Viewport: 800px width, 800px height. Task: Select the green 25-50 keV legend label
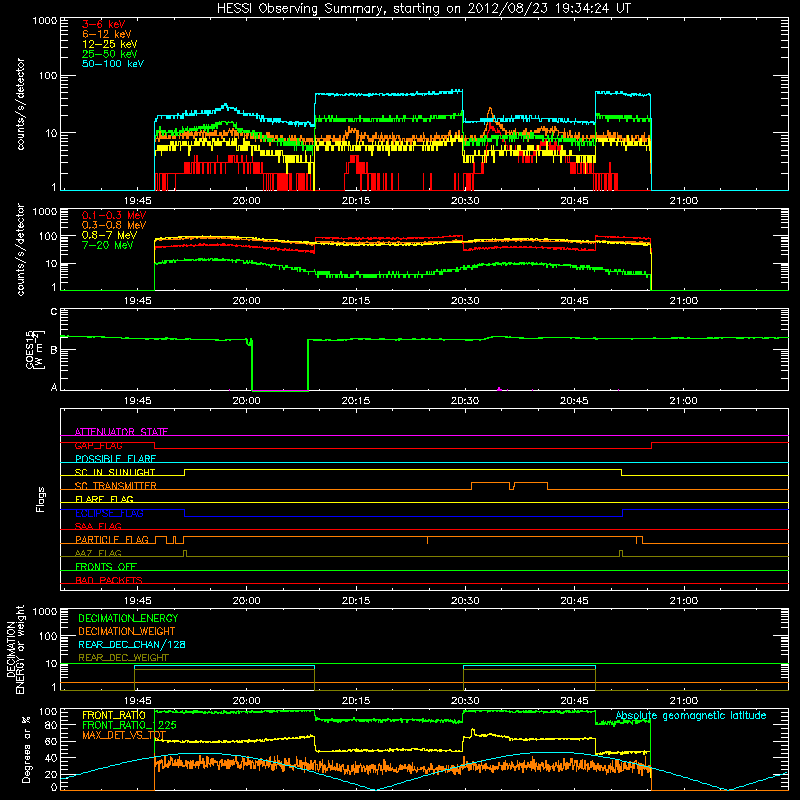[x=109, y=54]
